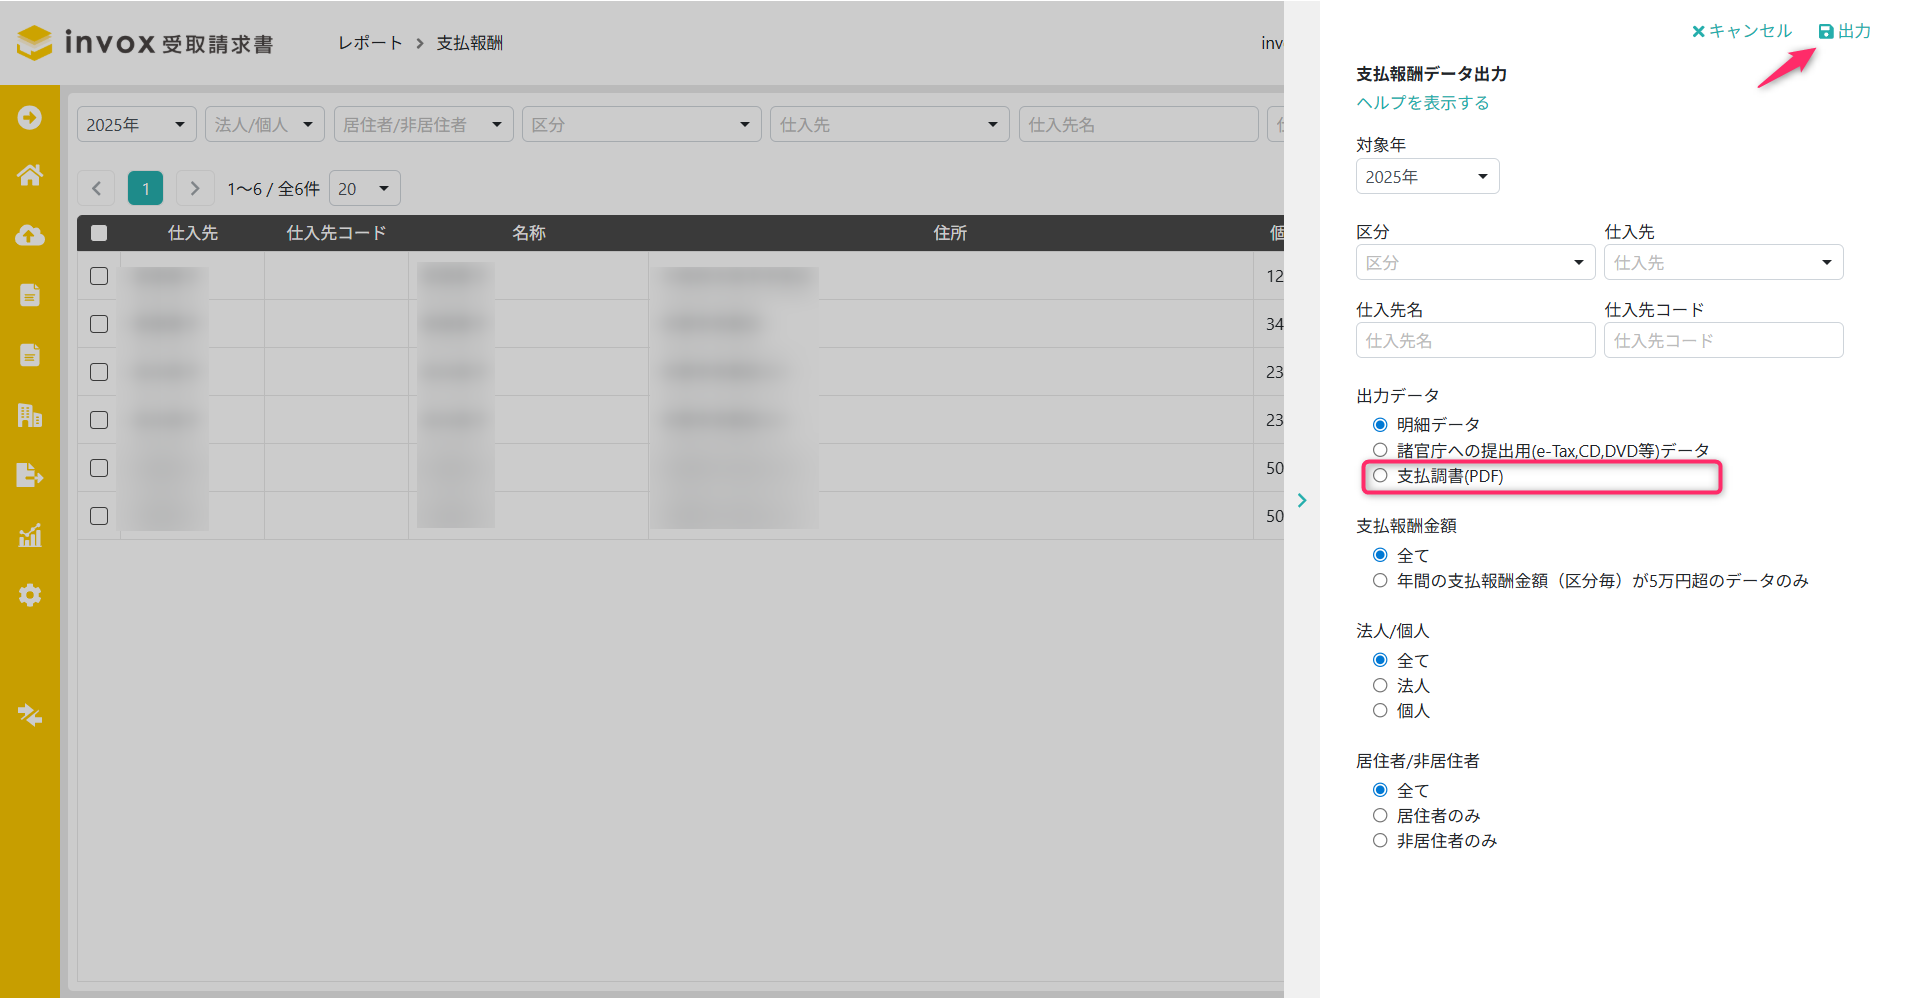Open the 仕入先 dropdown in output panel
The image size is (1920, 998).
[1722, 263]
